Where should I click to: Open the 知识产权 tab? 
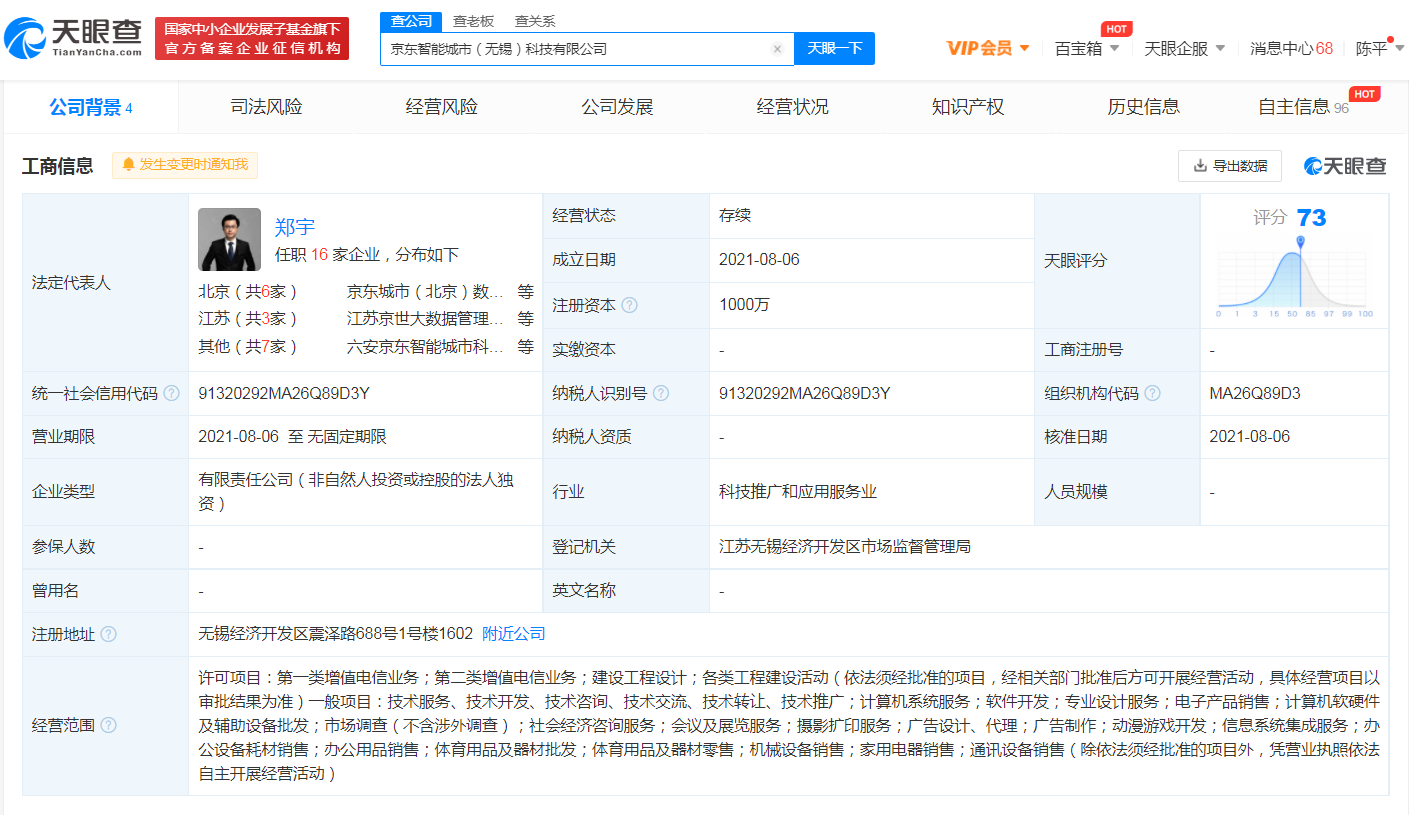[x=967, y=107]
